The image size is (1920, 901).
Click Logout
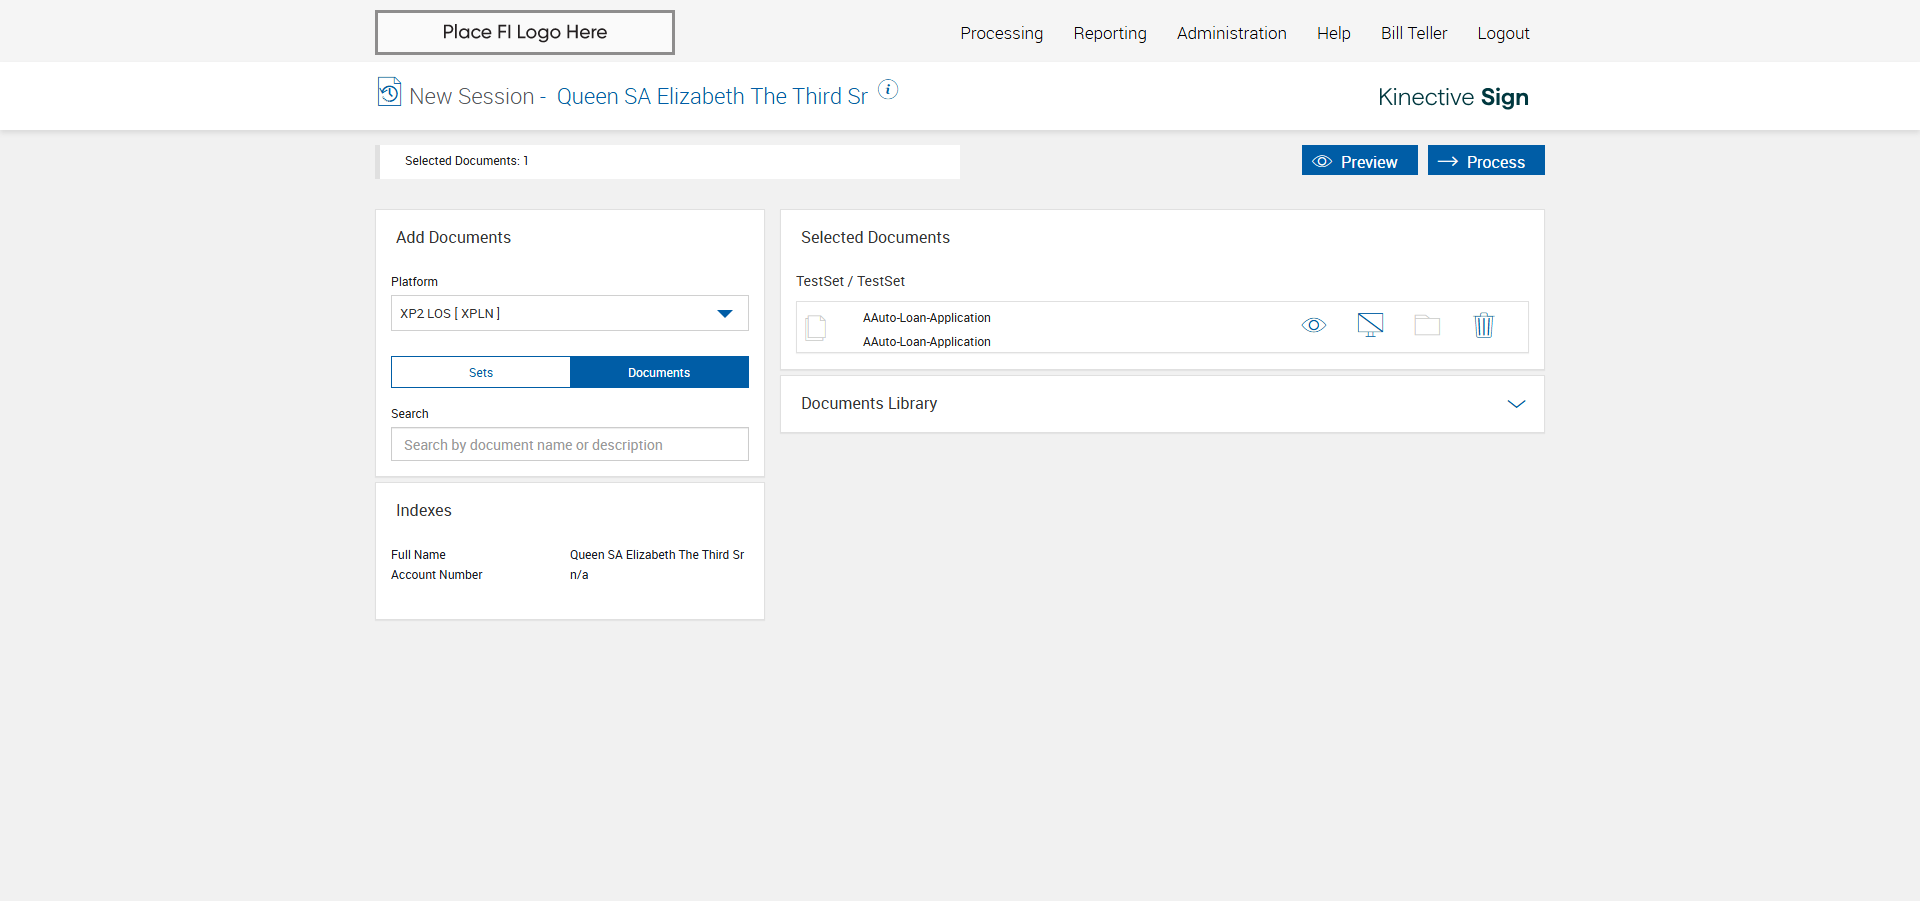pos(1503,33)
